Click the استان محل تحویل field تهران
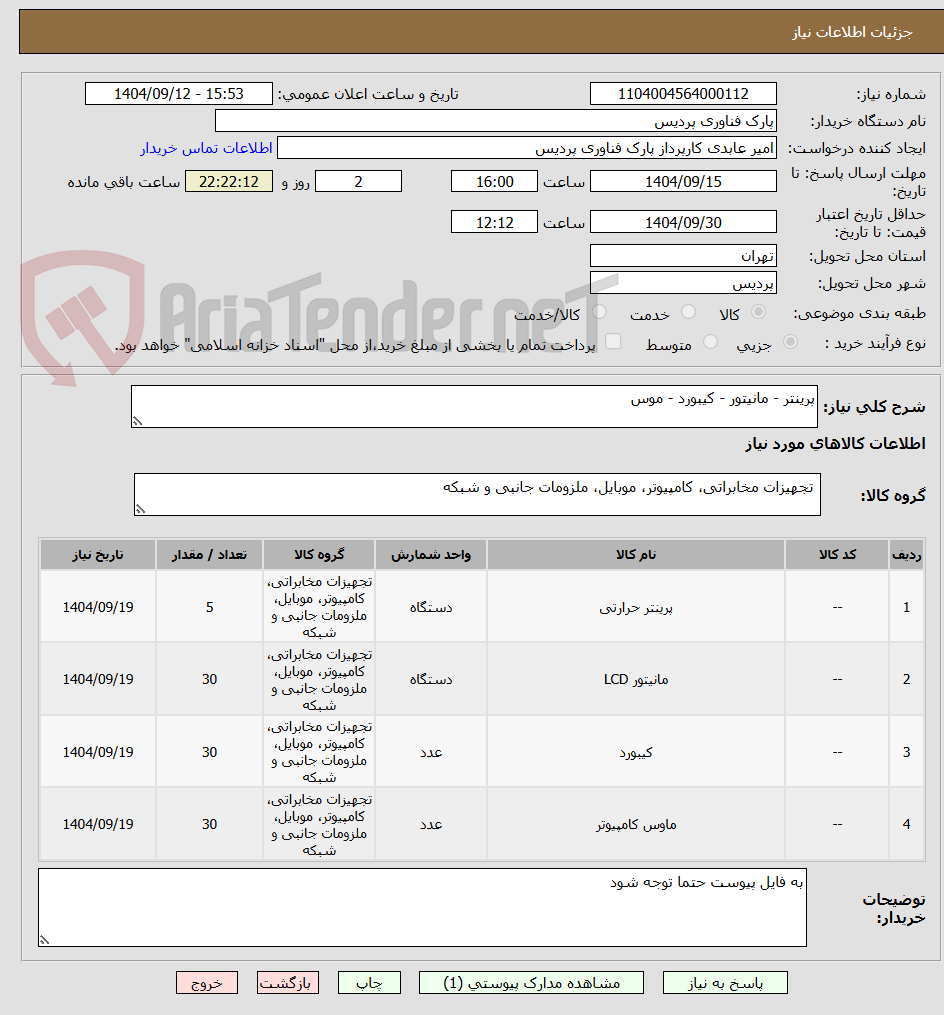This screenshot has height=1015, width=944. click(683, 256)
